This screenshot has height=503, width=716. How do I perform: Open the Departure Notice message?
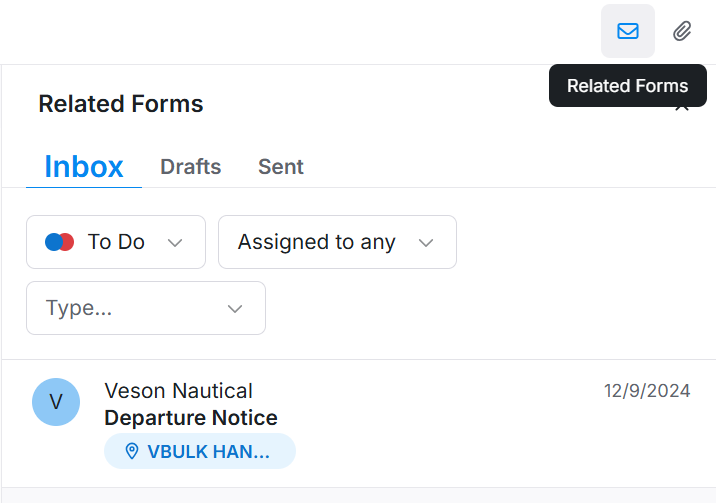pyautogui.click(x=191, y=418)
